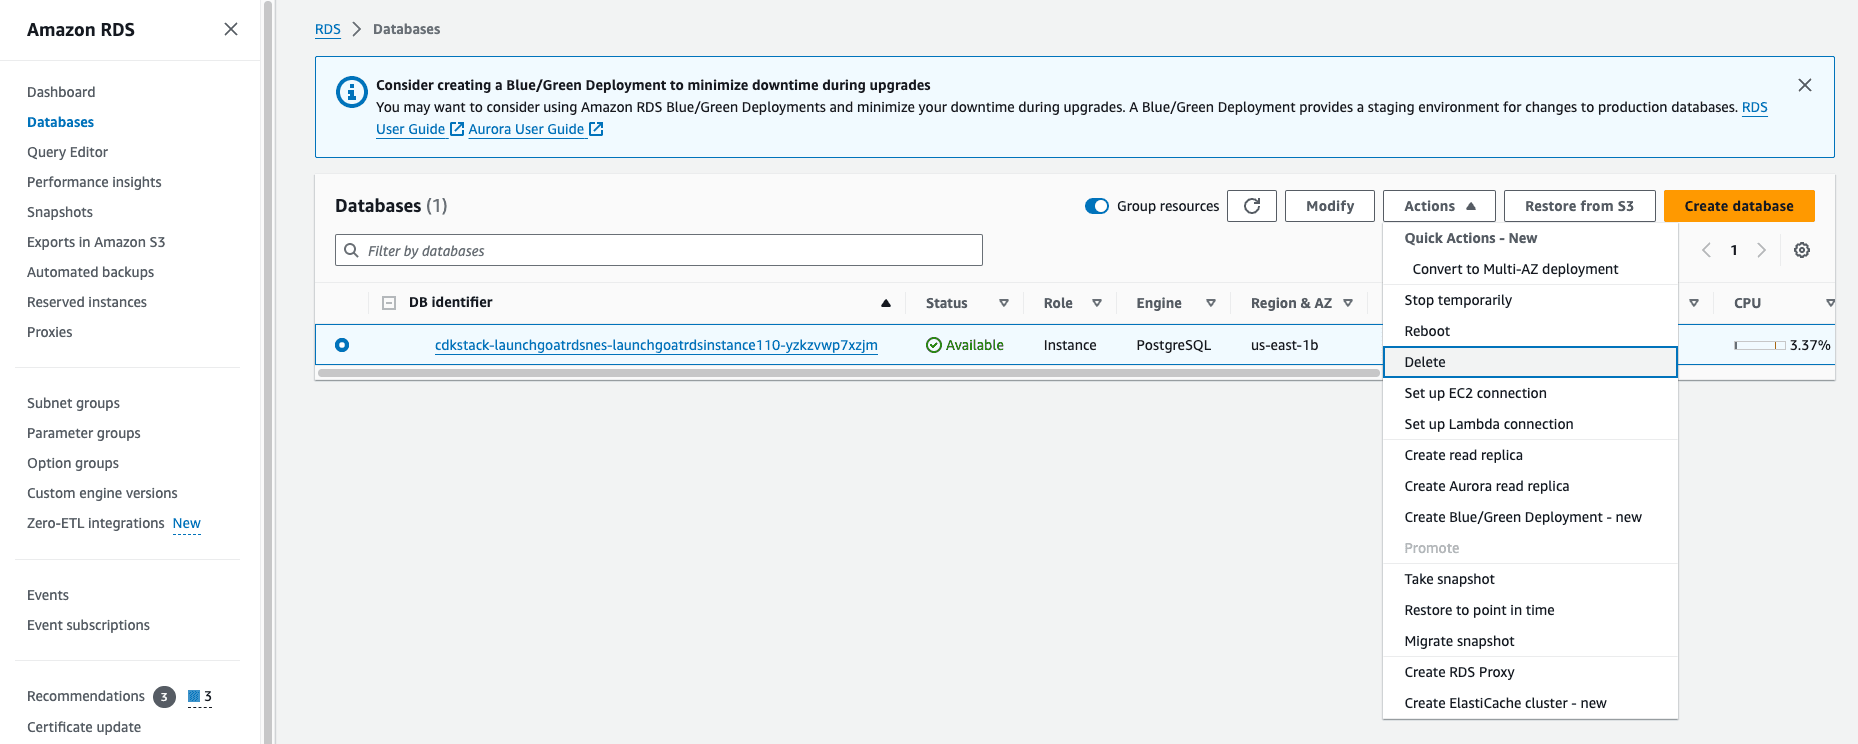1858x744 pixels.
Task: Click the horizontal table scrollbar
Action: (848, 373)
